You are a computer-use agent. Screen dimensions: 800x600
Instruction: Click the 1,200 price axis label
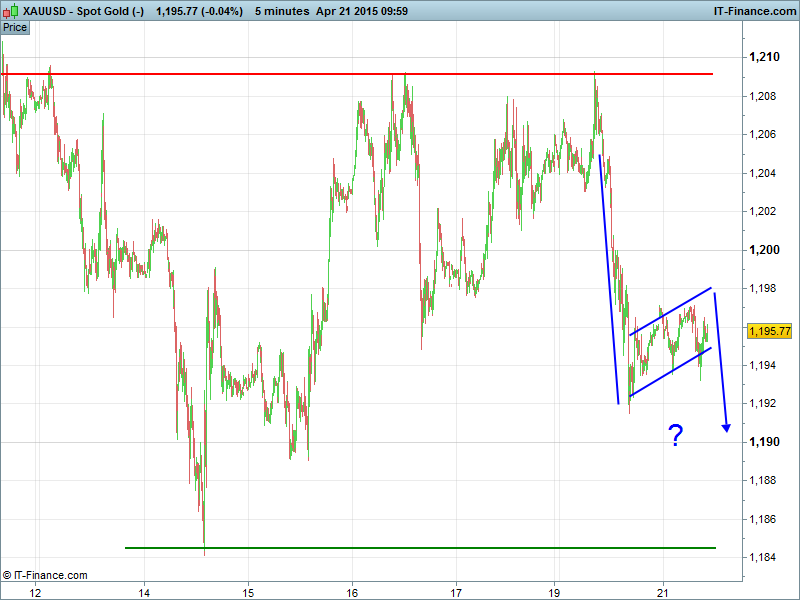click(x=764, y=250)
